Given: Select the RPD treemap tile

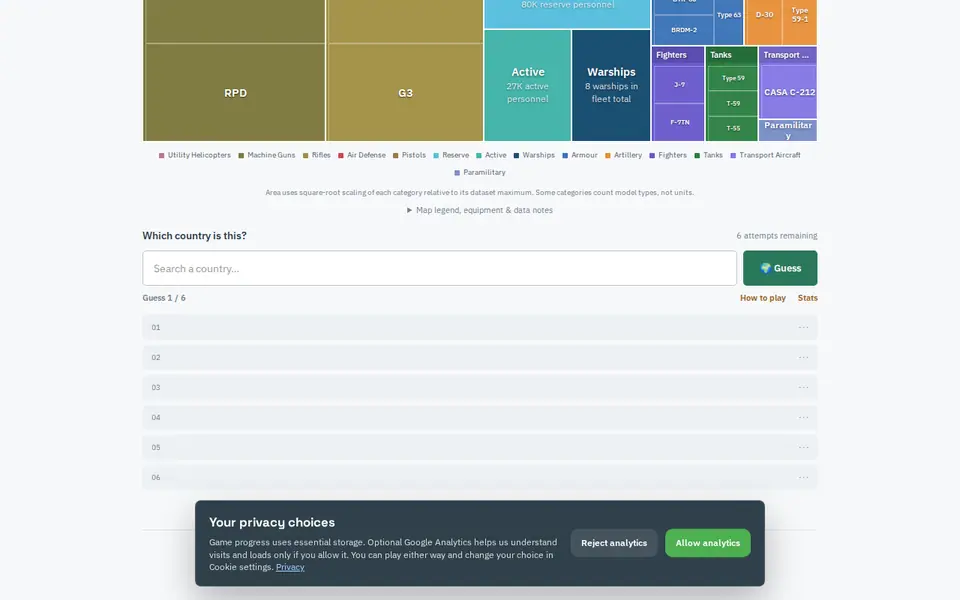Looking at the screenshot, I should click(x=235, y=92).
